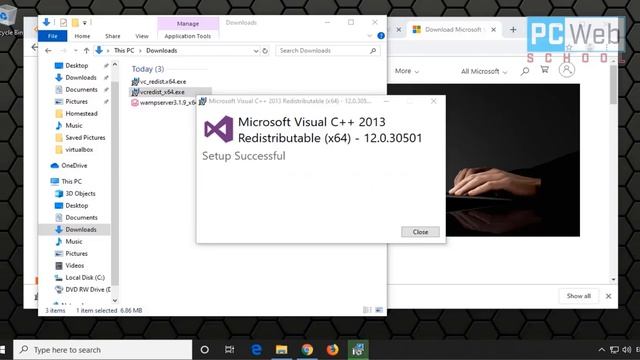Open pinned Pictures in Quick access
Viewport: 640px width, 360px height.
[x=76, y=102]
